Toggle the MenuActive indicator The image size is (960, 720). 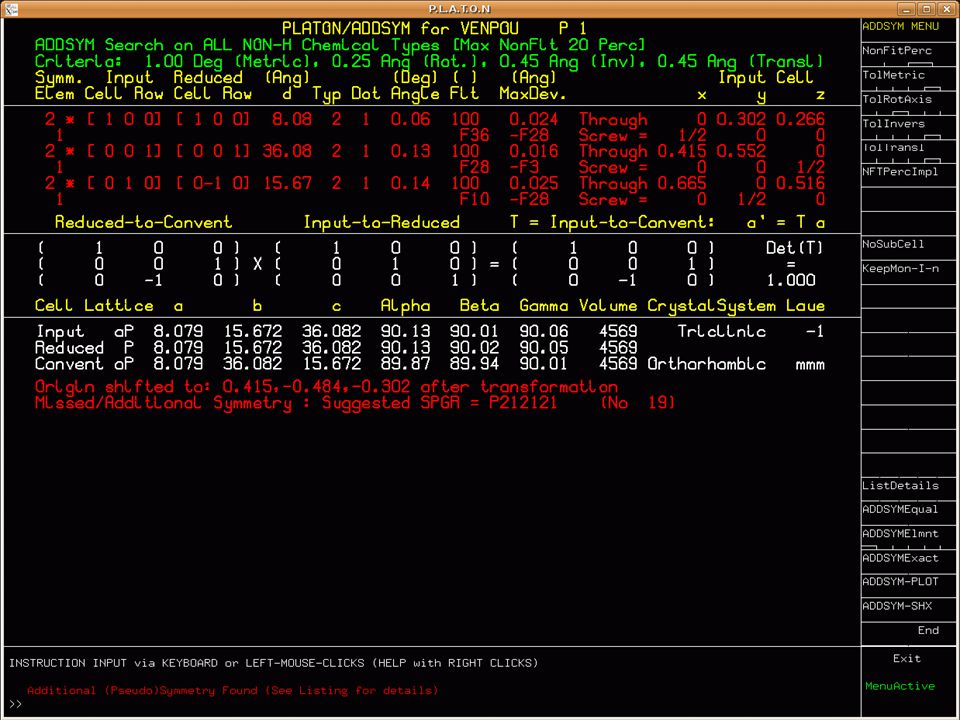pyautogui.click(x=899, y=686)
